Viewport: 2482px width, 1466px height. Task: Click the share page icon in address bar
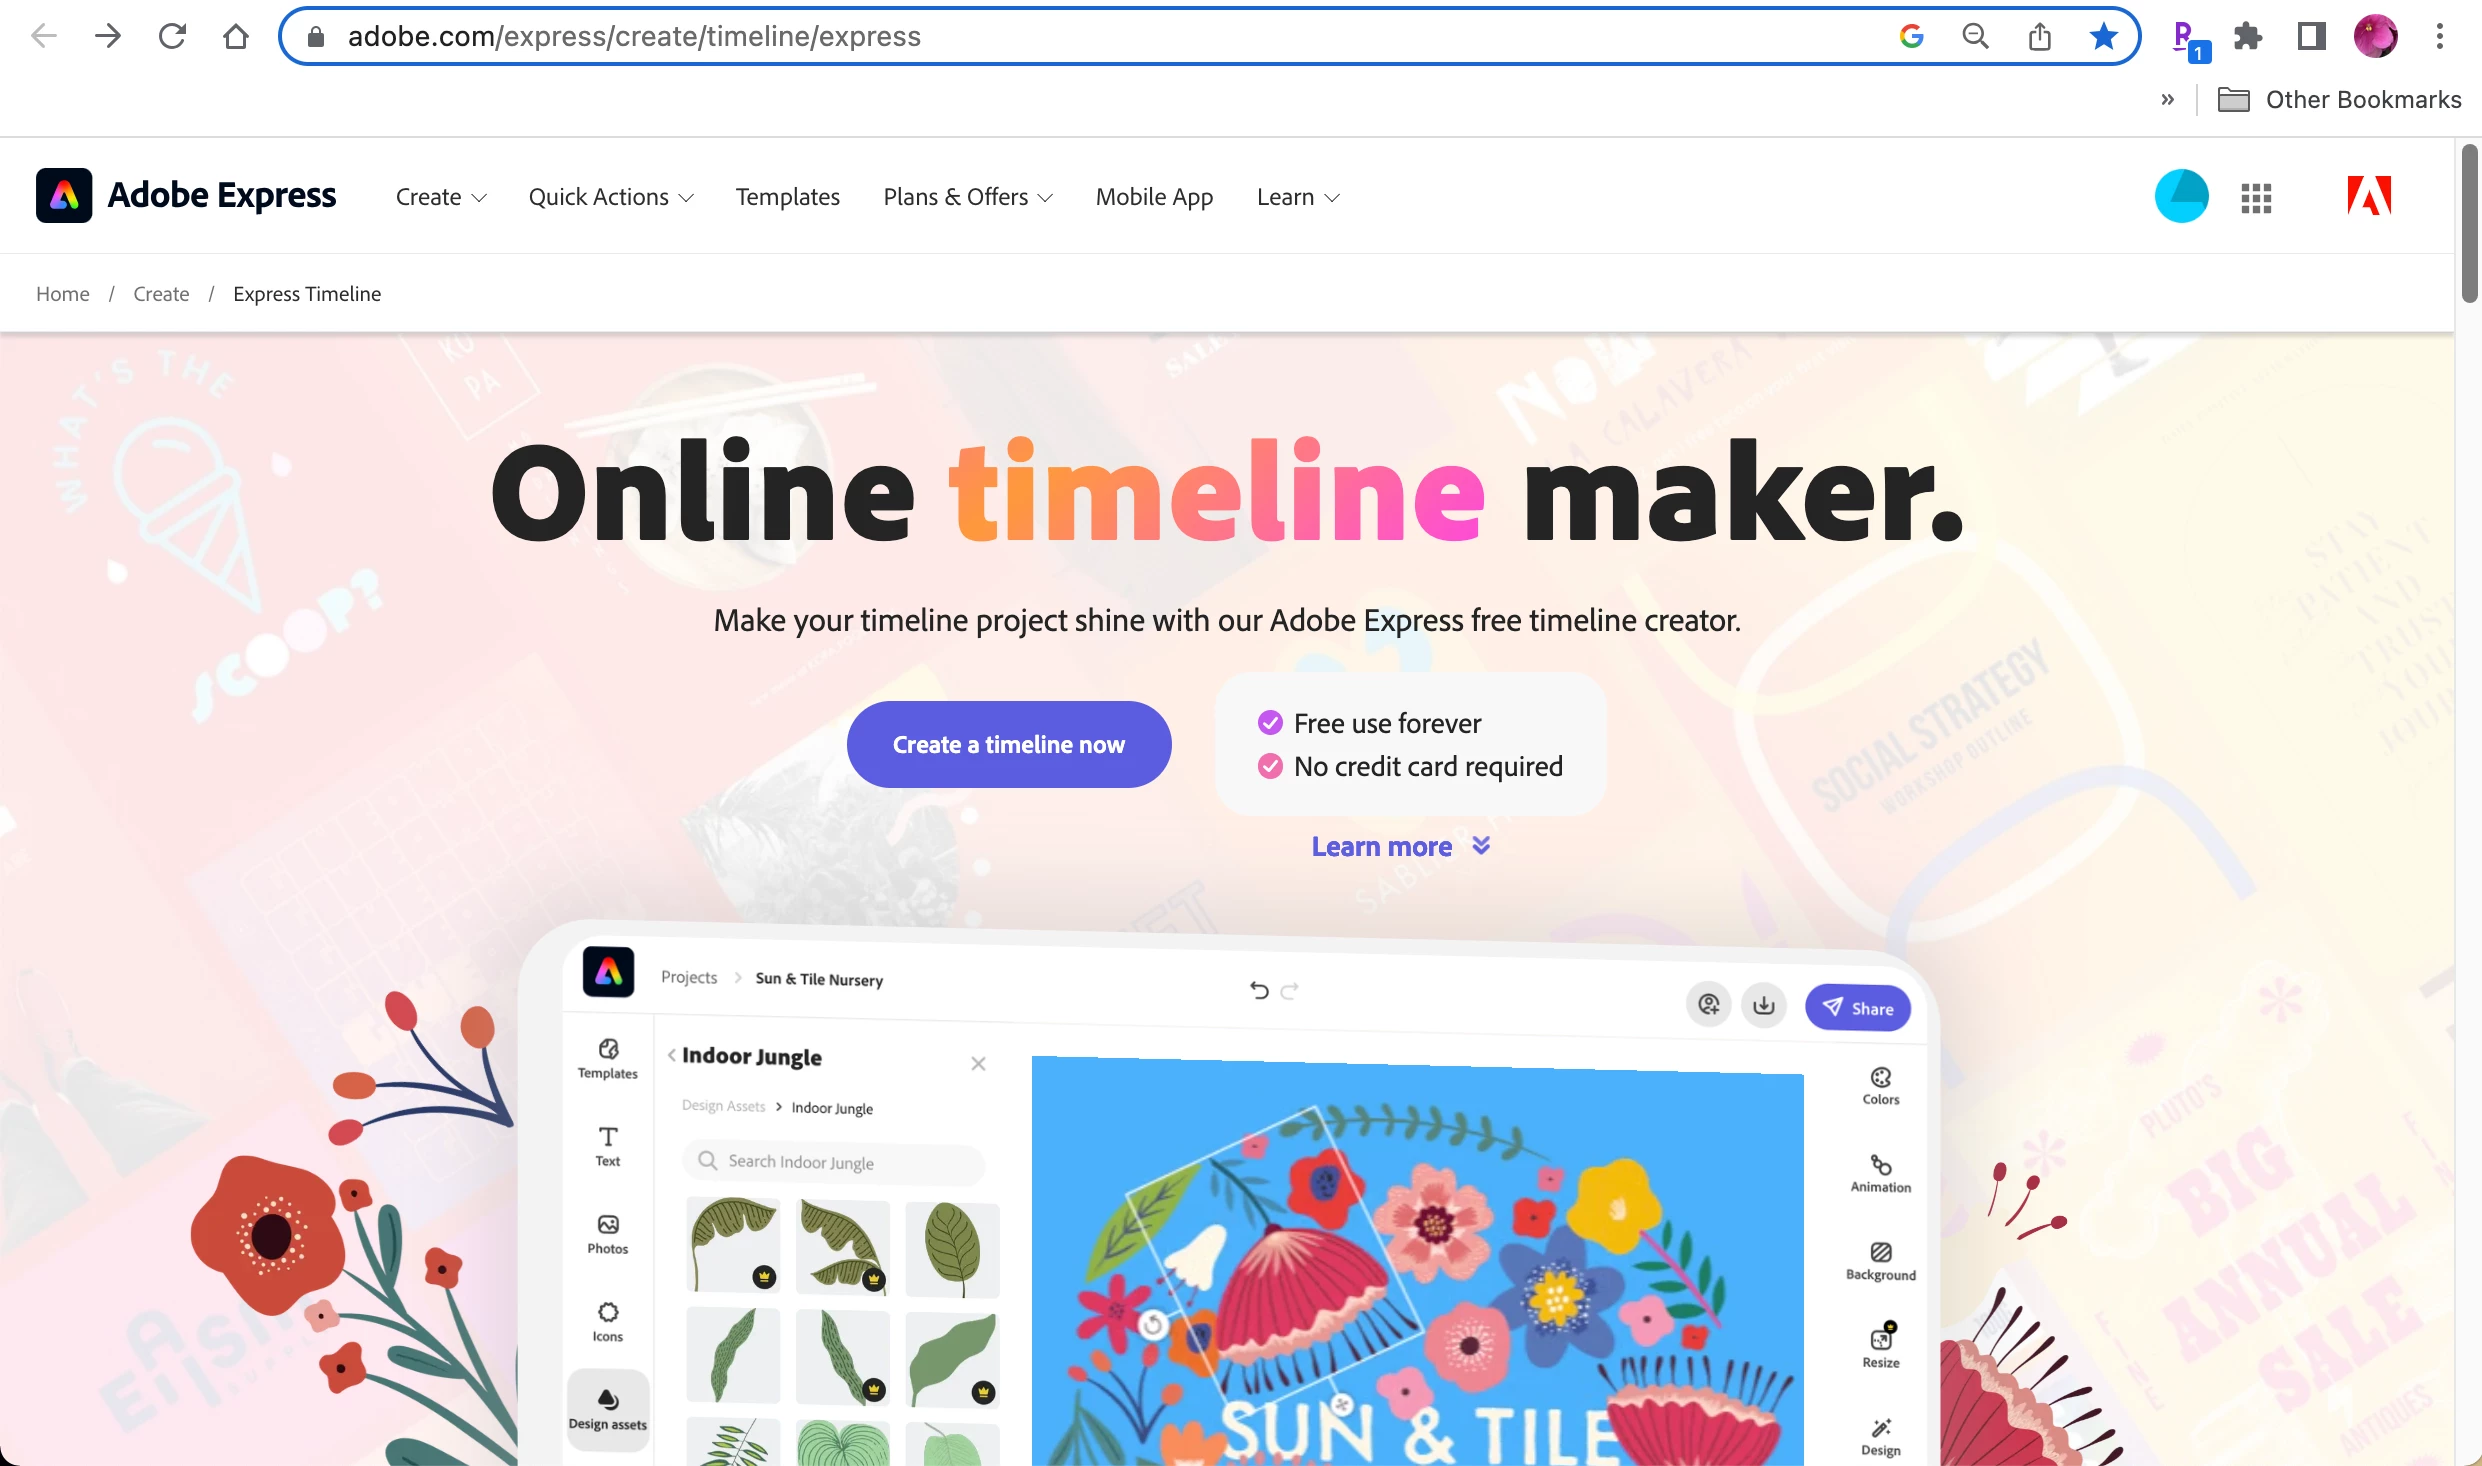click(2040, 37)
